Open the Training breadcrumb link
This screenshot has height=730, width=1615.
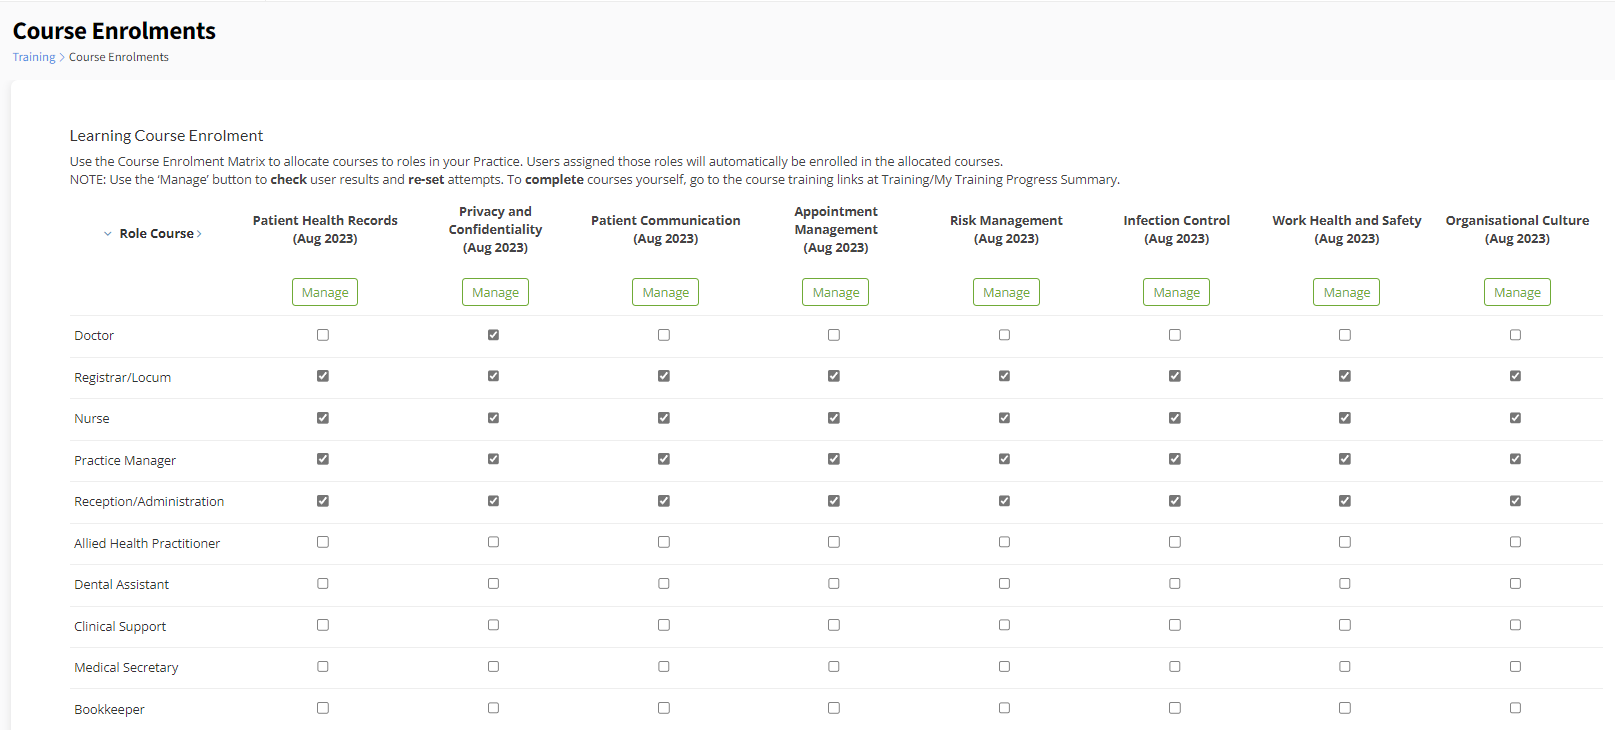(x=34, y=57)
